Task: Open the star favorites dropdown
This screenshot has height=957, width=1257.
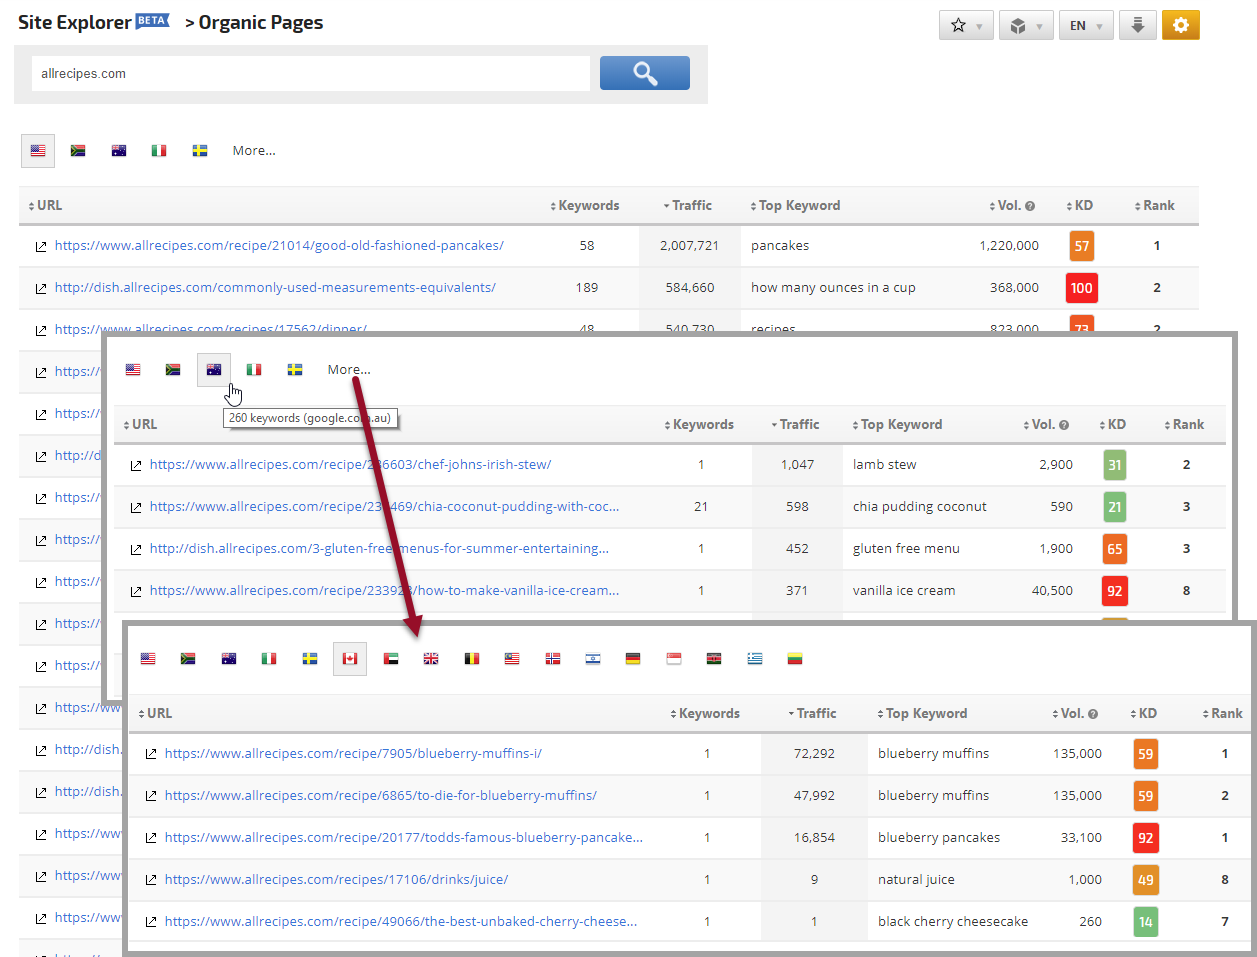Action: click(965, 25)
